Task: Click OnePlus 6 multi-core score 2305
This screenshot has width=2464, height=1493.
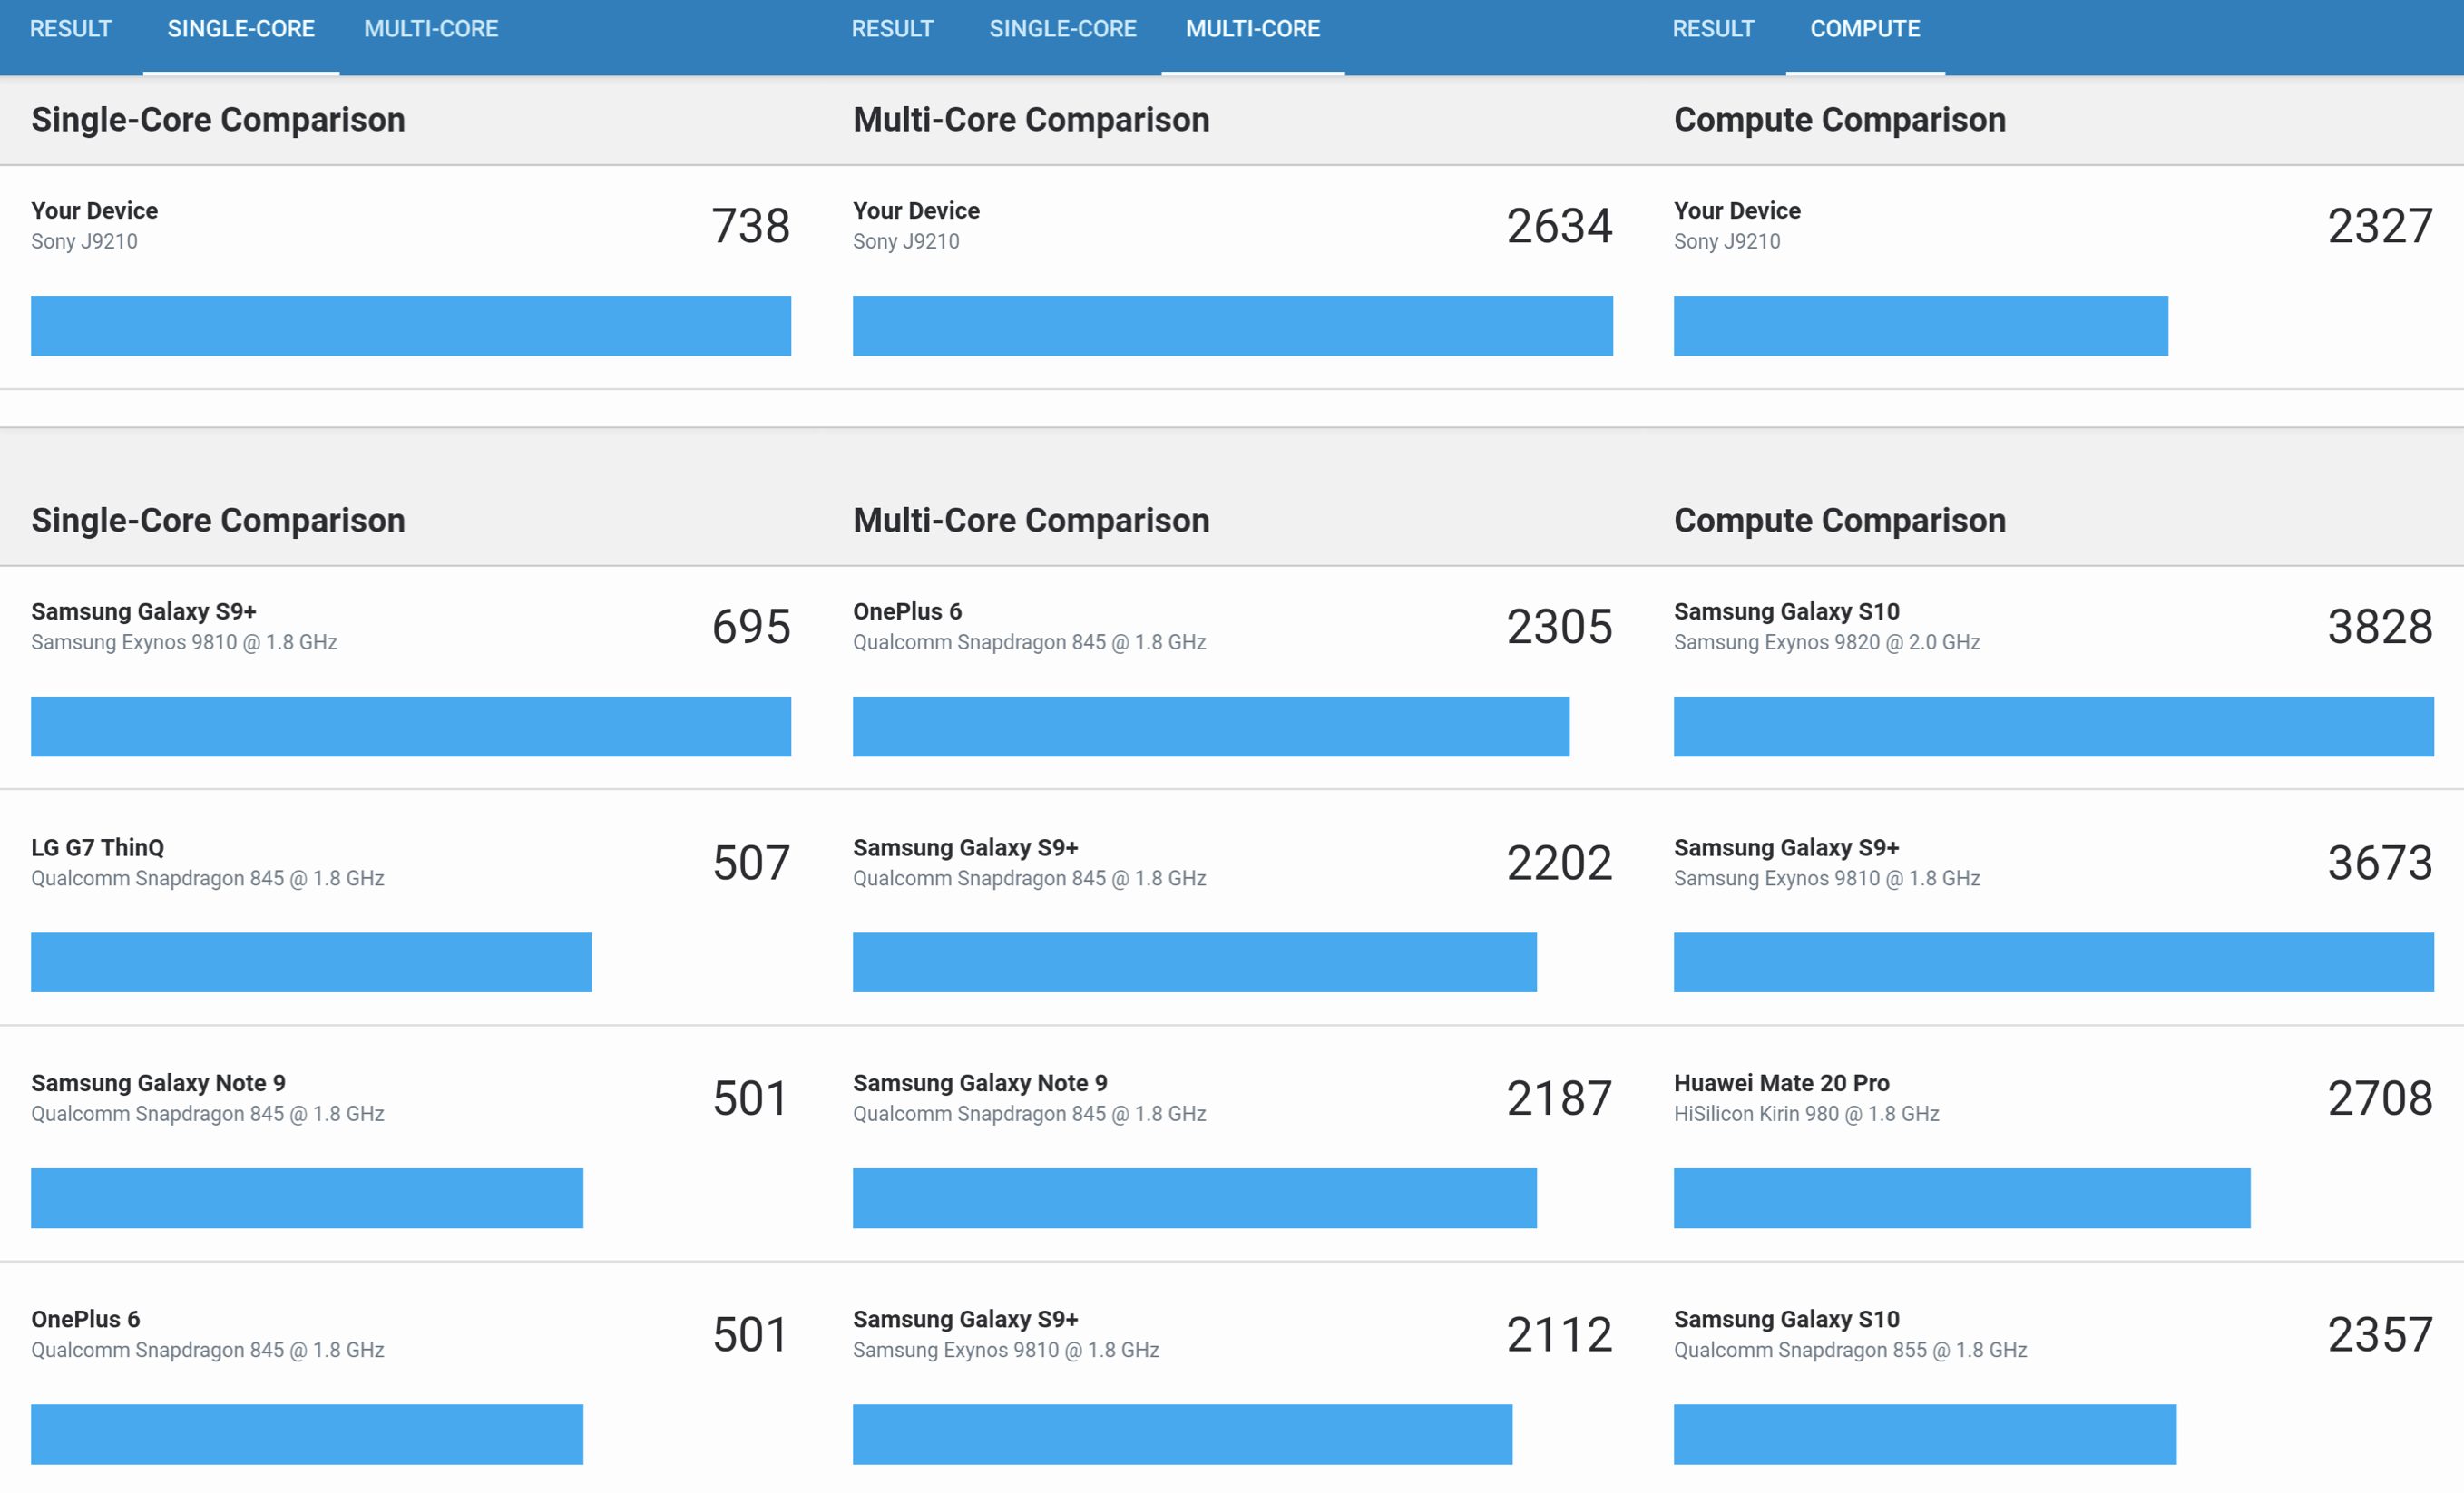Action: [x=1559, y=627]
